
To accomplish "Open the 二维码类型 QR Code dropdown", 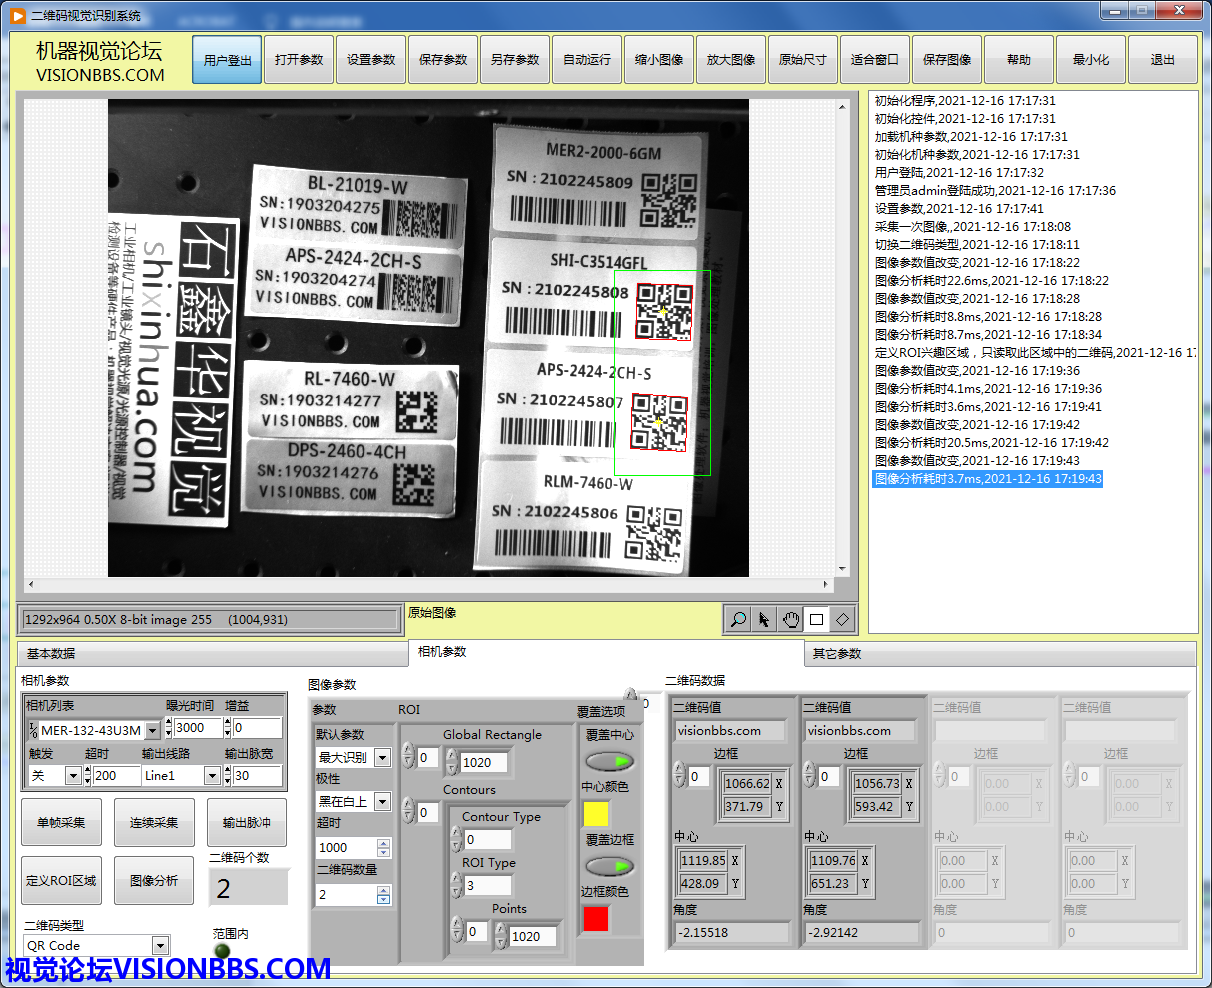I will pyautogui.click(x=160, y=945).
